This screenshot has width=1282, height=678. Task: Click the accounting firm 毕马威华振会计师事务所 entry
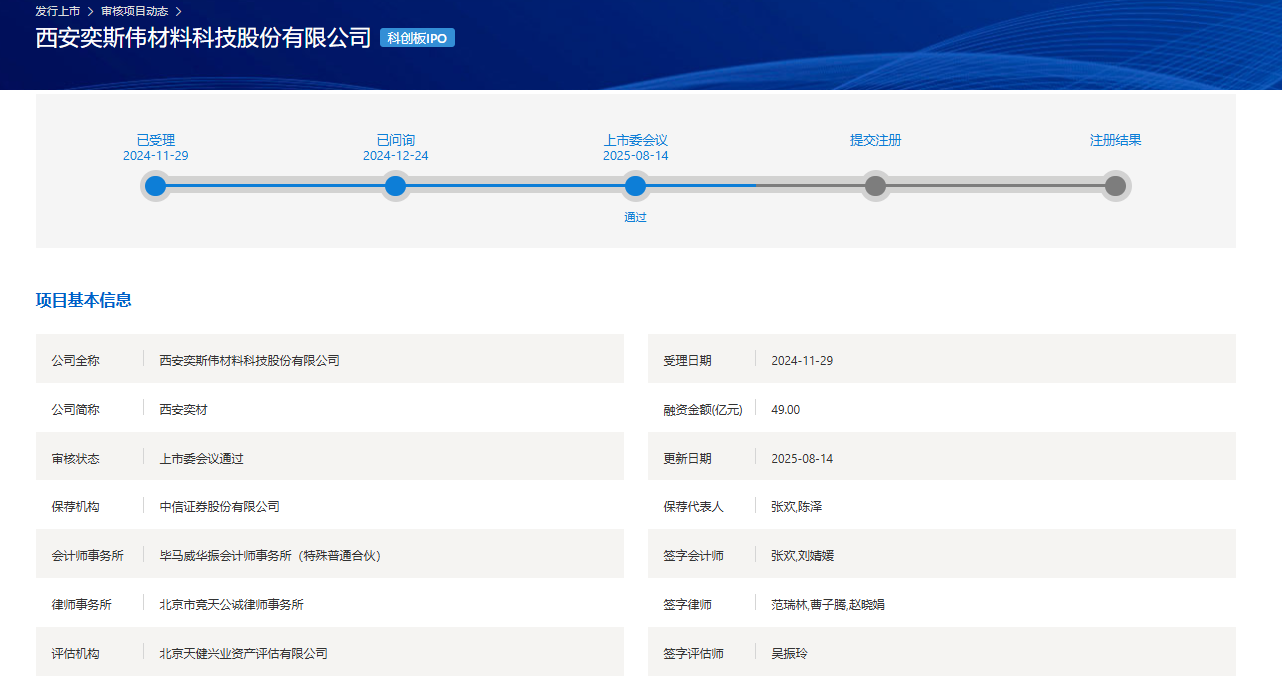coord(270,556)
